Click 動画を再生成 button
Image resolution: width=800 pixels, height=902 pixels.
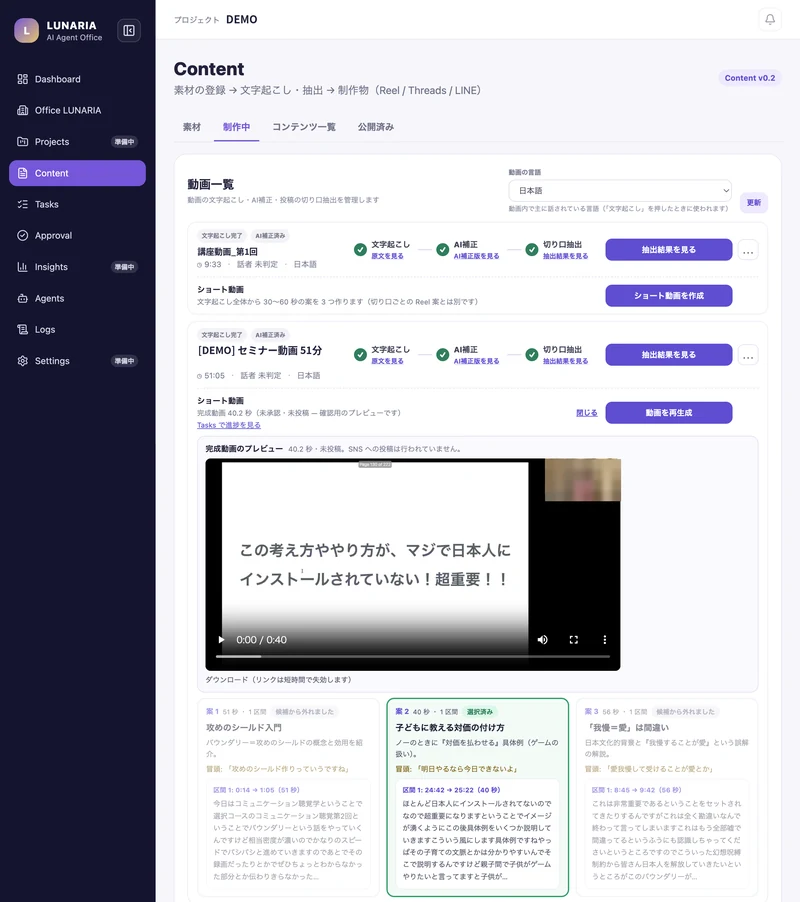[x=668, y=413]
